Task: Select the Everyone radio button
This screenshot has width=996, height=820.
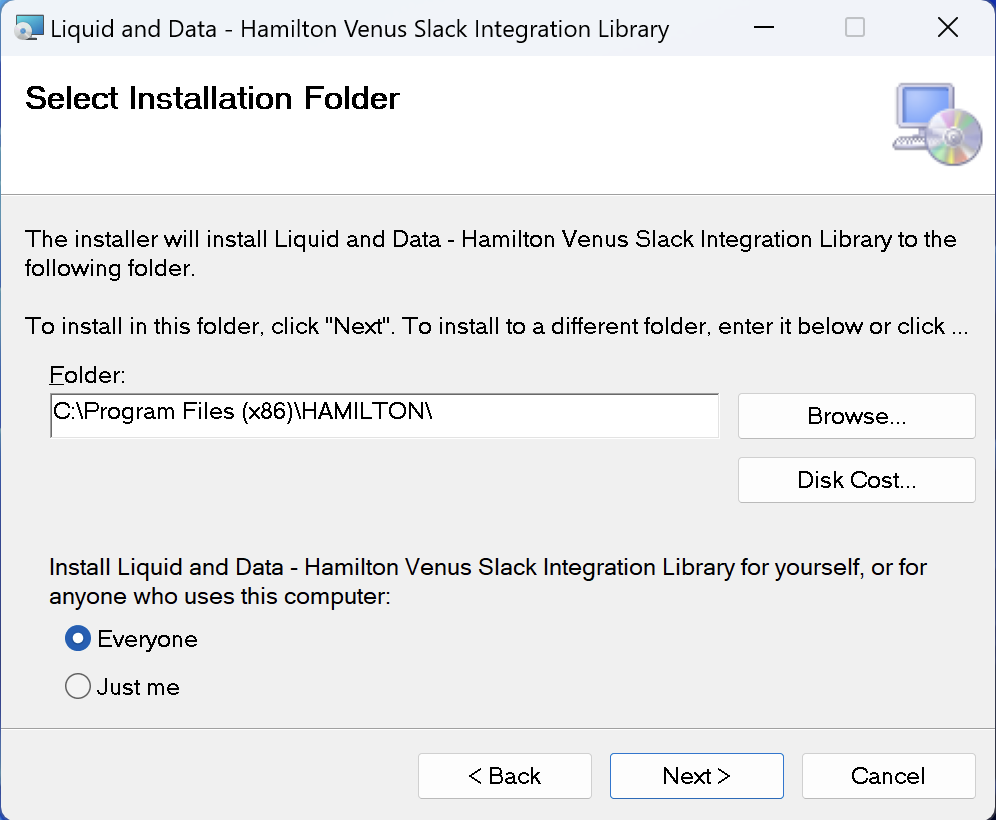Action: pos(77,638)
